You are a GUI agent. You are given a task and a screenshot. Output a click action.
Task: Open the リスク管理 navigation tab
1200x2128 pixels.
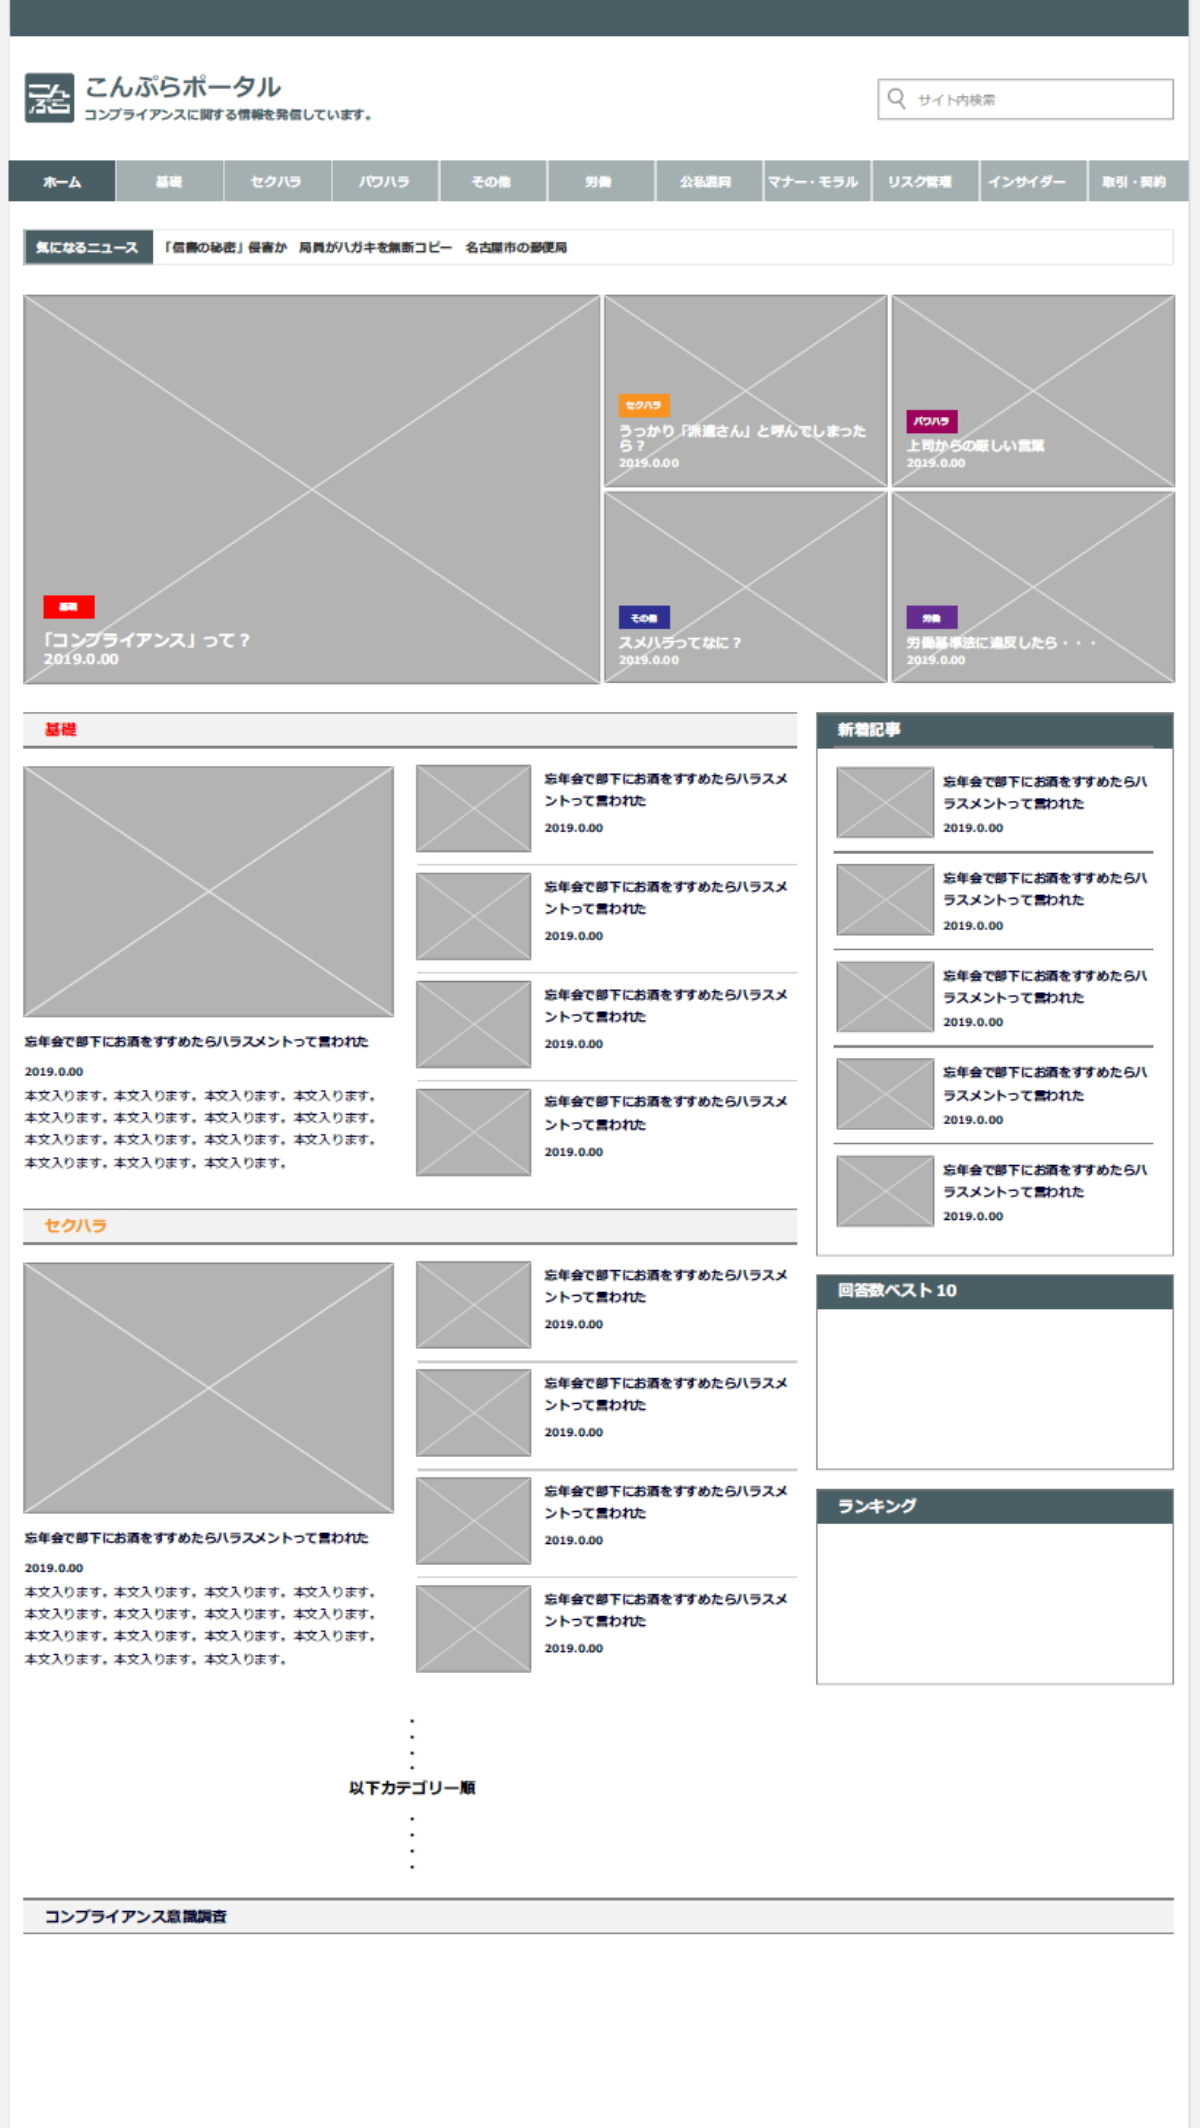click(x=921, y=181)
